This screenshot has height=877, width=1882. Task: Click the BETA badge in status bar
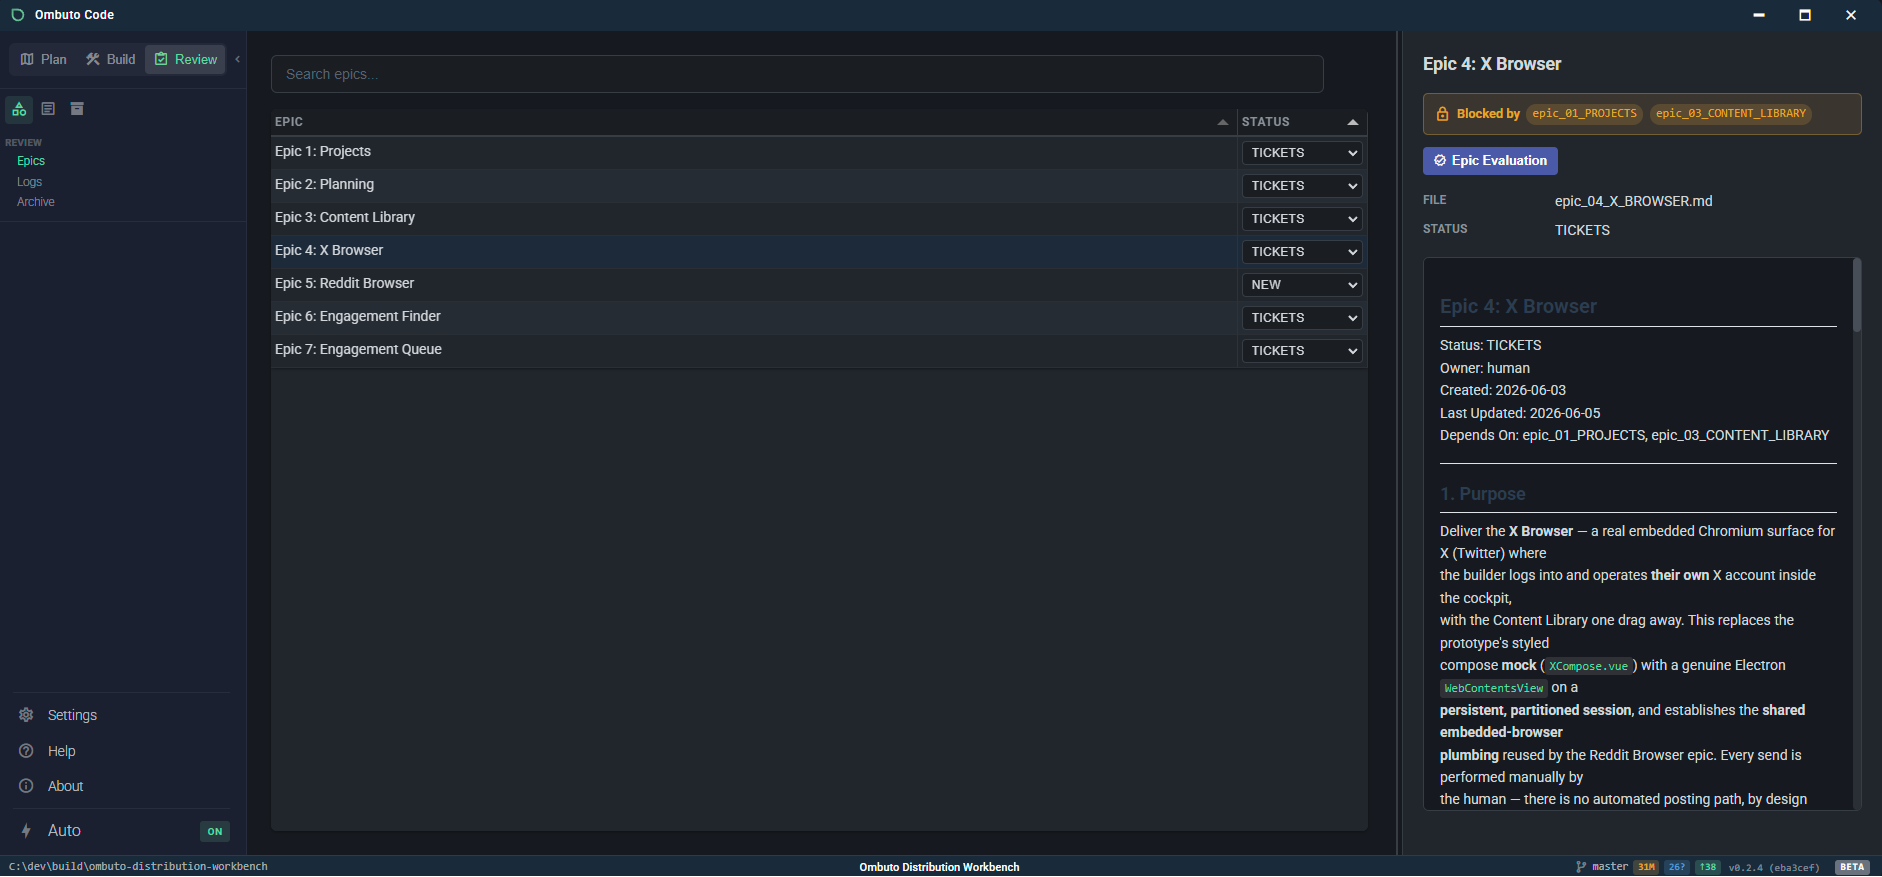click(x=1852, y=867)
